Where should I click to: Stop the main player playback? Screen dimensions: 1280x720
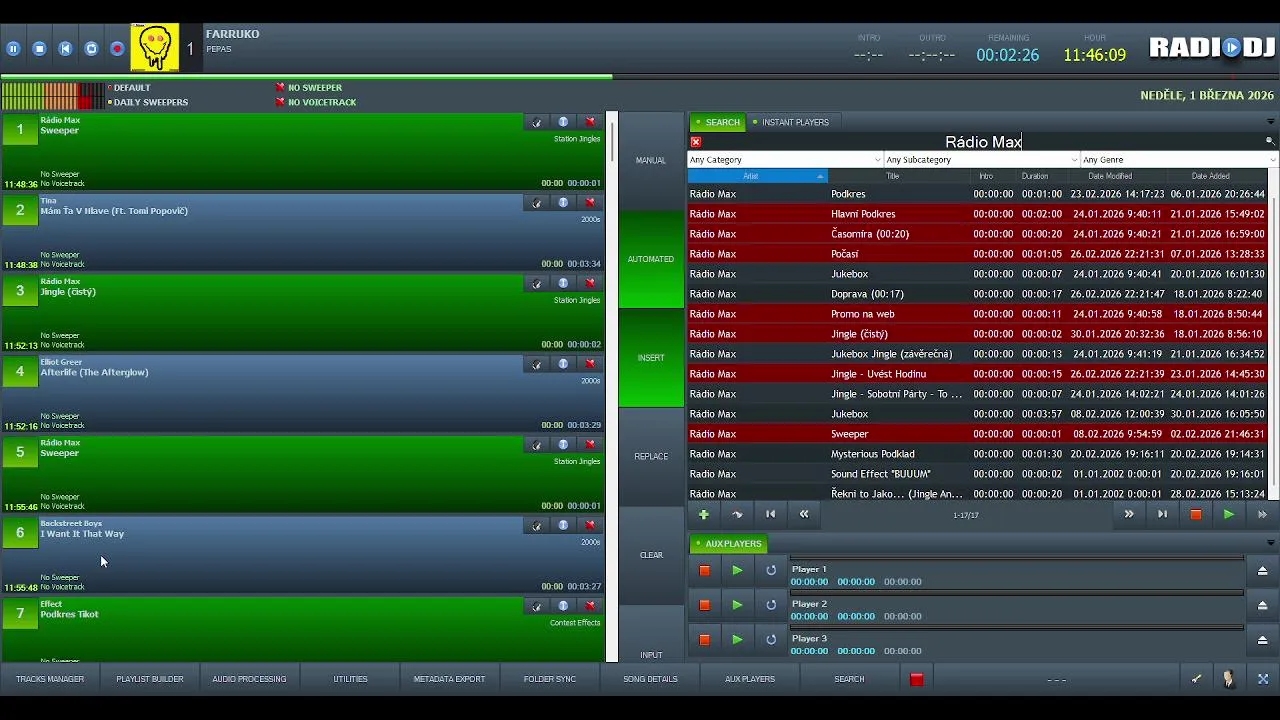point(39,48)
